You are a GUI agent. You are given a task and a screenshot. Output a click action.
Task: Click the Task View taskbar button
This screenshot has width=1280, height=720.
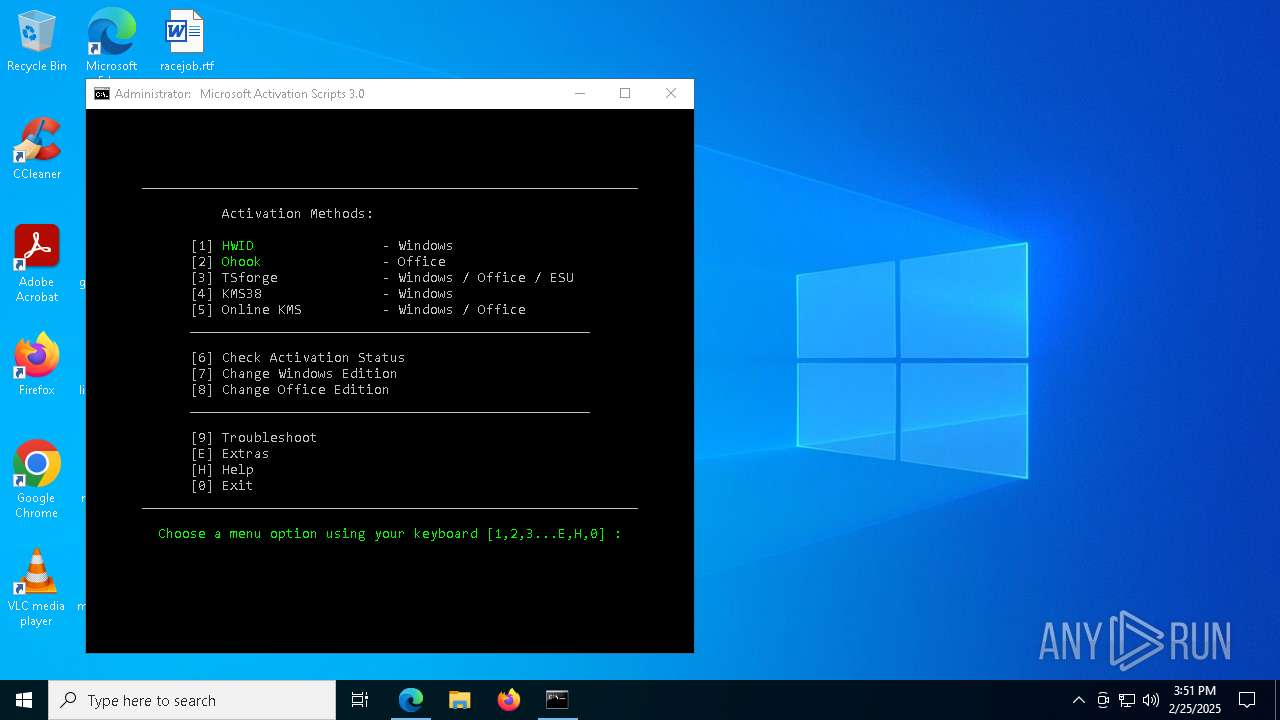360,700
